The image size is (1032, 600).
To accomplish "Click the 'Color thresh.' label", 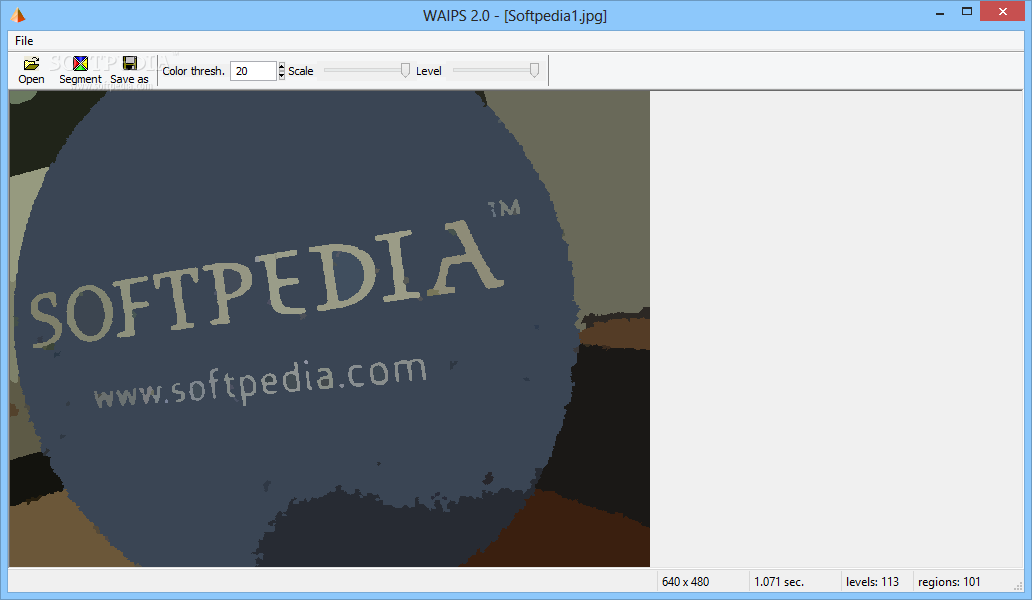I will [194, 71].
